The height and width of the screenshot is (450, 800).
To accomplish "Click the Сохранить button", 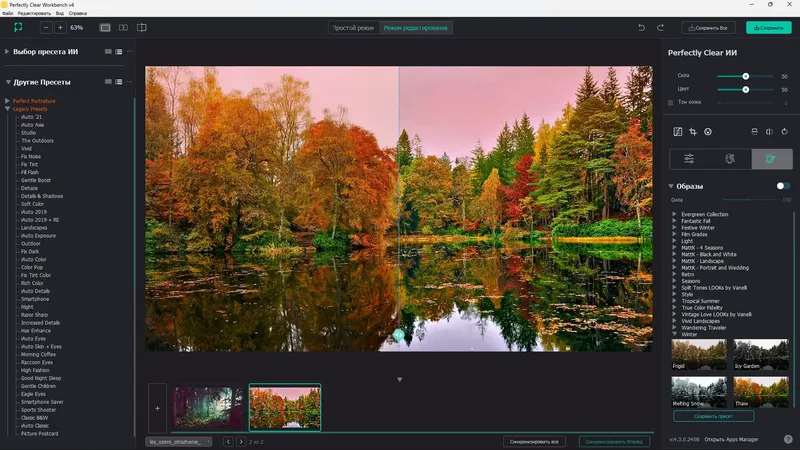I will 768,28.
